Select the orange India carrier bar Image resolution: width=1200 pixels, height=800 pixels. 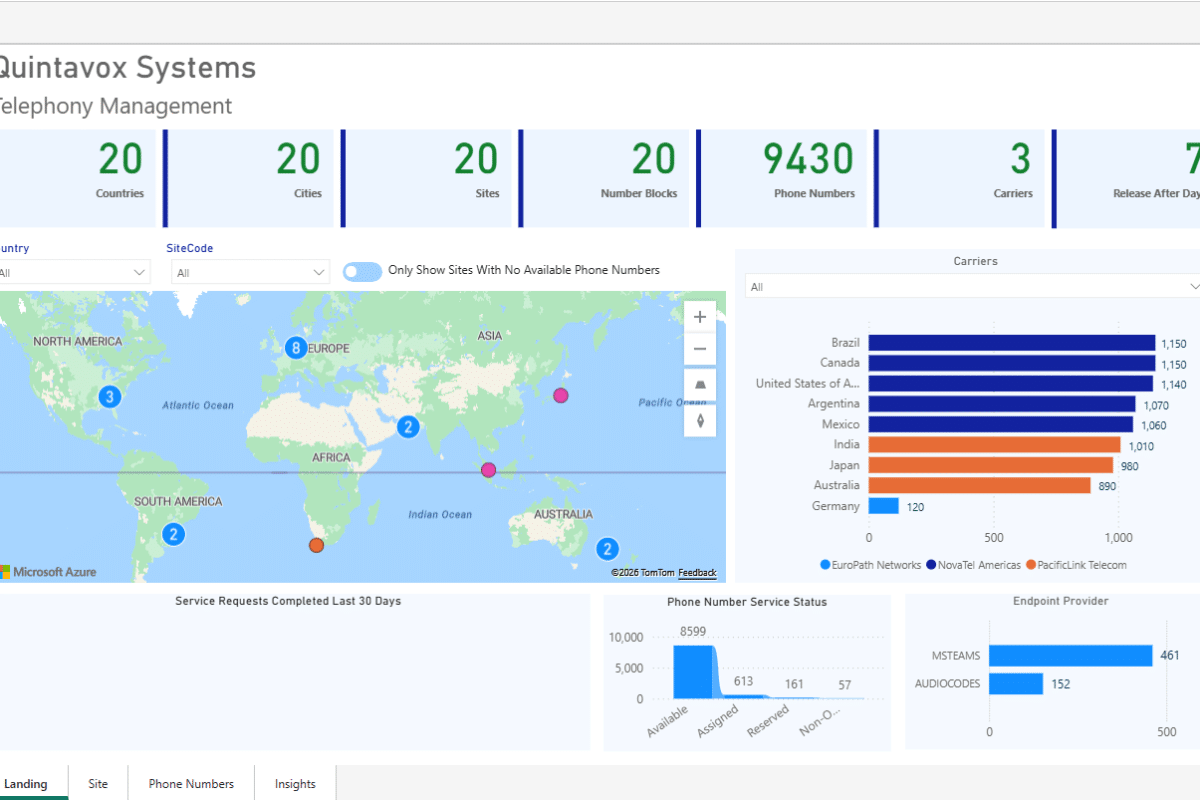pyautogui.click(x=994, y=445)
